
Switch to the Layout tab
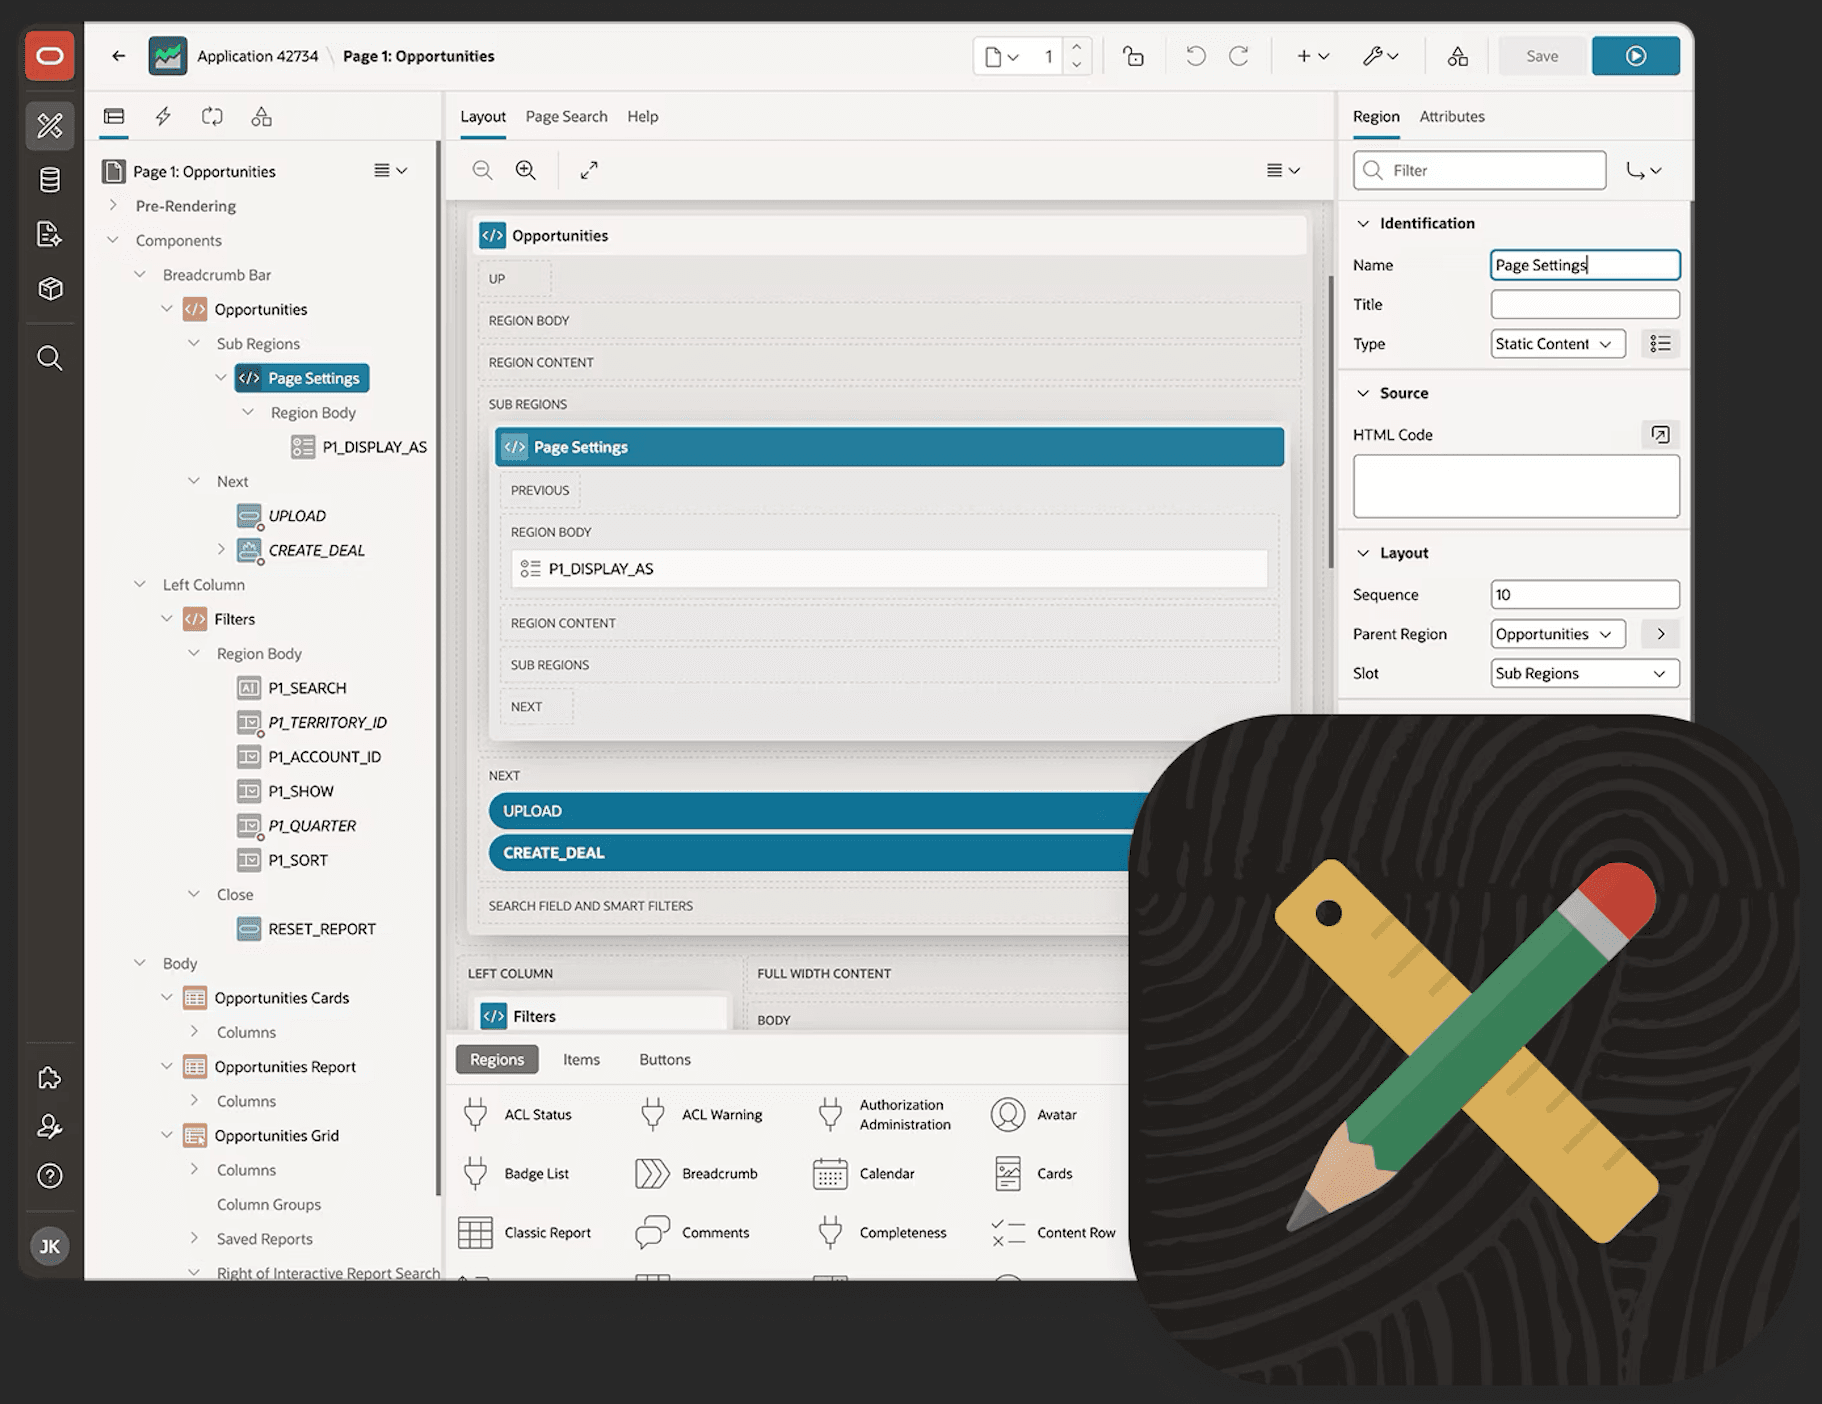[x=483, y=116]
